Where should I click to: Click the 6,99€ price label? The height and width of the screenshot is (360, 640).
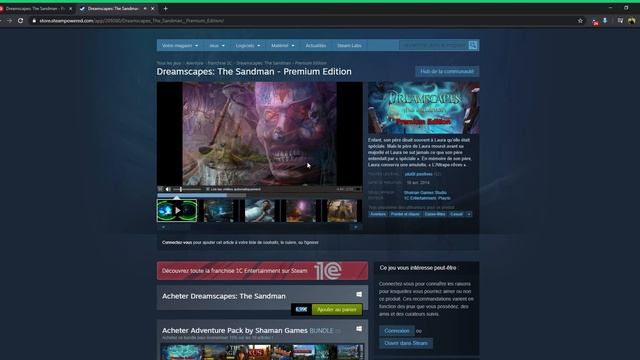point(301,309)
